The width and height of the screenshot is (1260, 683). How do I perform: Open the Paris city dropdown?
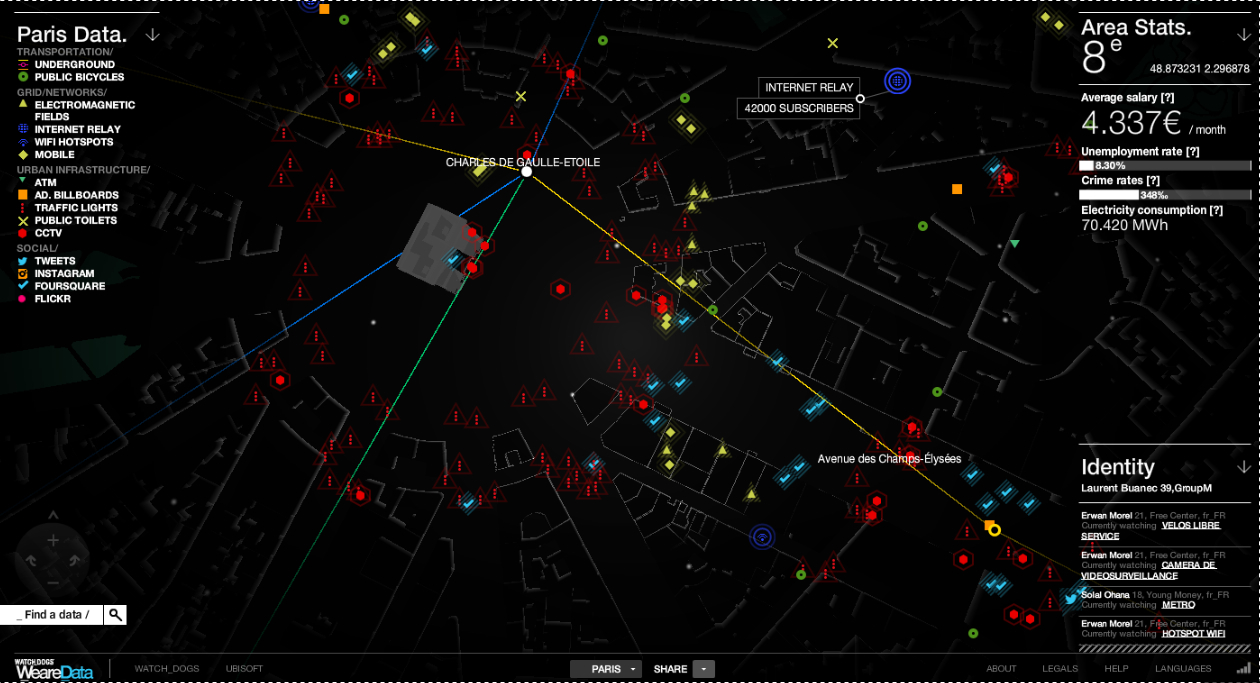pyautogui.click(x=605, y=669)
